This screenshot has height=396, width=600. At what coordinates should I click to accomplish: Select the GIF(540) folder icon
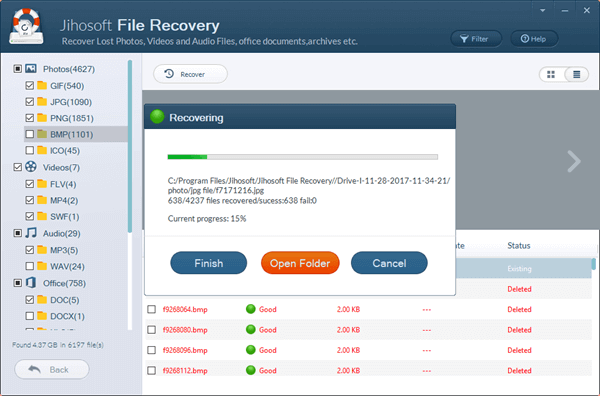[x=42, y=85]
